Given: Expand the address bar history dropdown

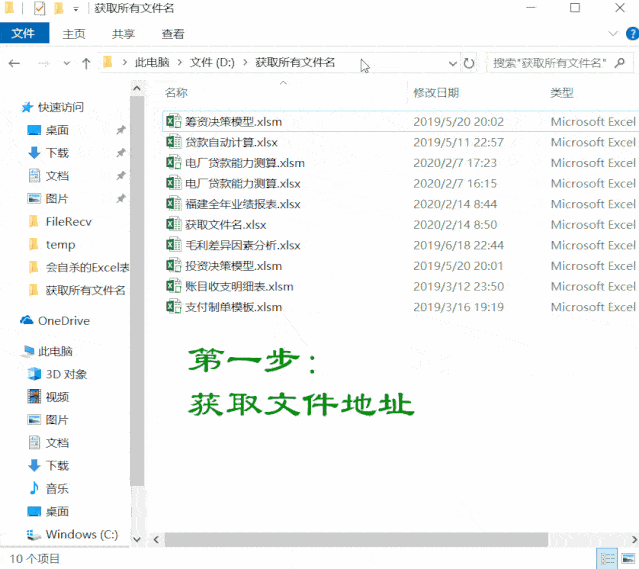Looking at the screenshot, I should click(x=452, y=64).
